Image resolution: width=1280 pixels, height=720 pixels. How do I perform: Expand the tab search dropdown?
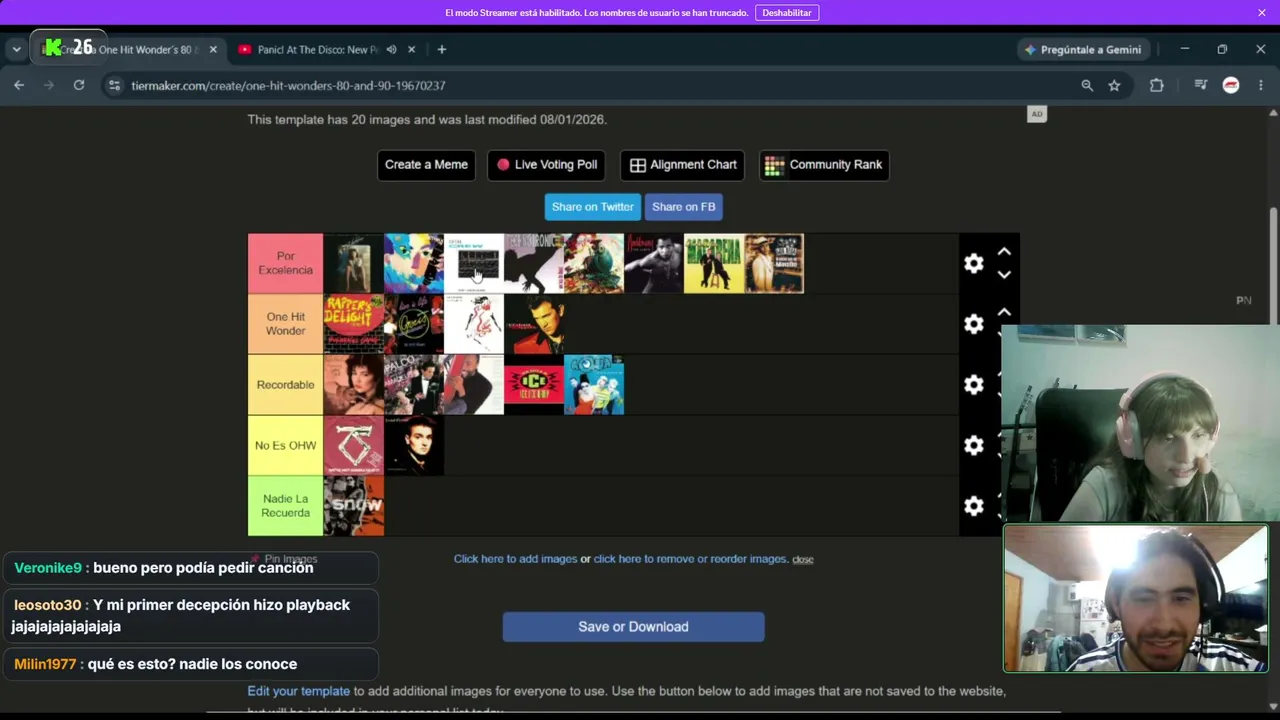pyautogui.click(x=16, y=49)
